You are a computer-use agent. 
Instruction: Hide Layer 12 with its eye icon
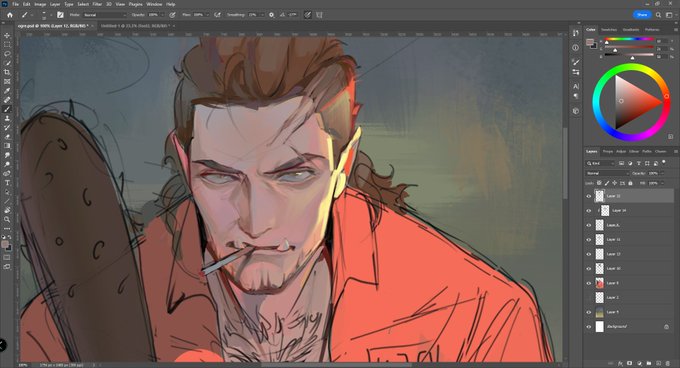588,196
